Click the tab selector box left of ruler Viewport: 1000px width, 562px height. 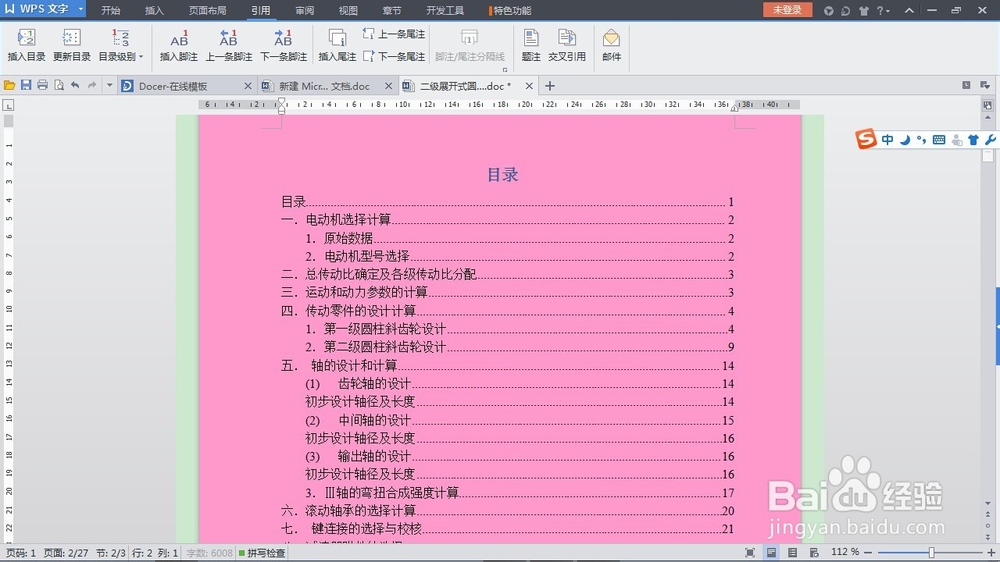[8, 105]
